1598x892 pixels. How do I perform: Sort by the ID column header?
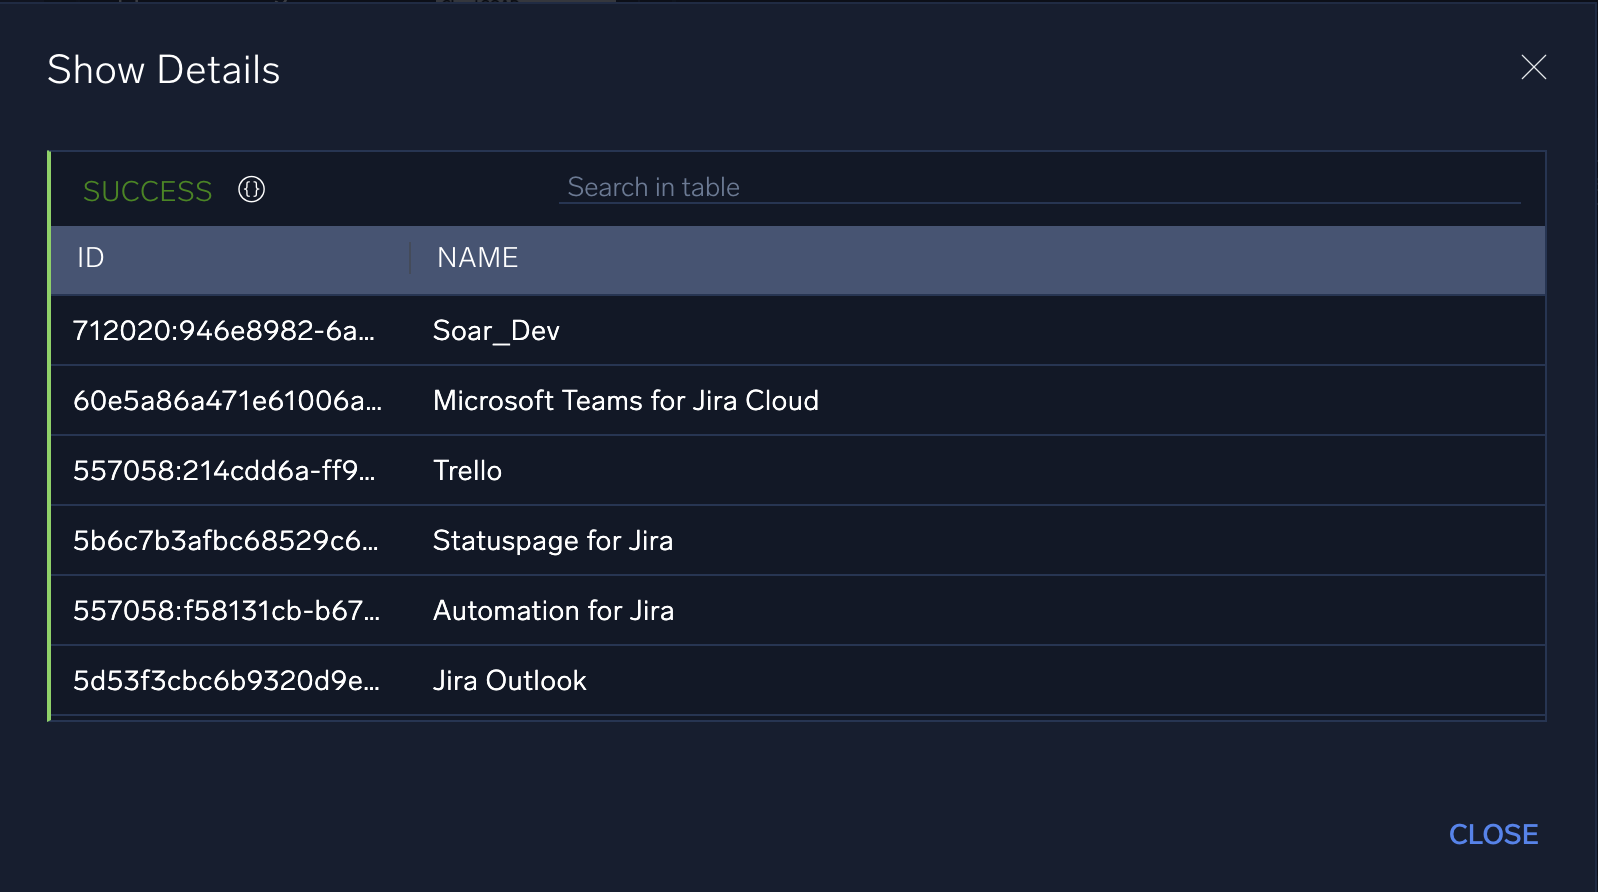pos(91,258)
